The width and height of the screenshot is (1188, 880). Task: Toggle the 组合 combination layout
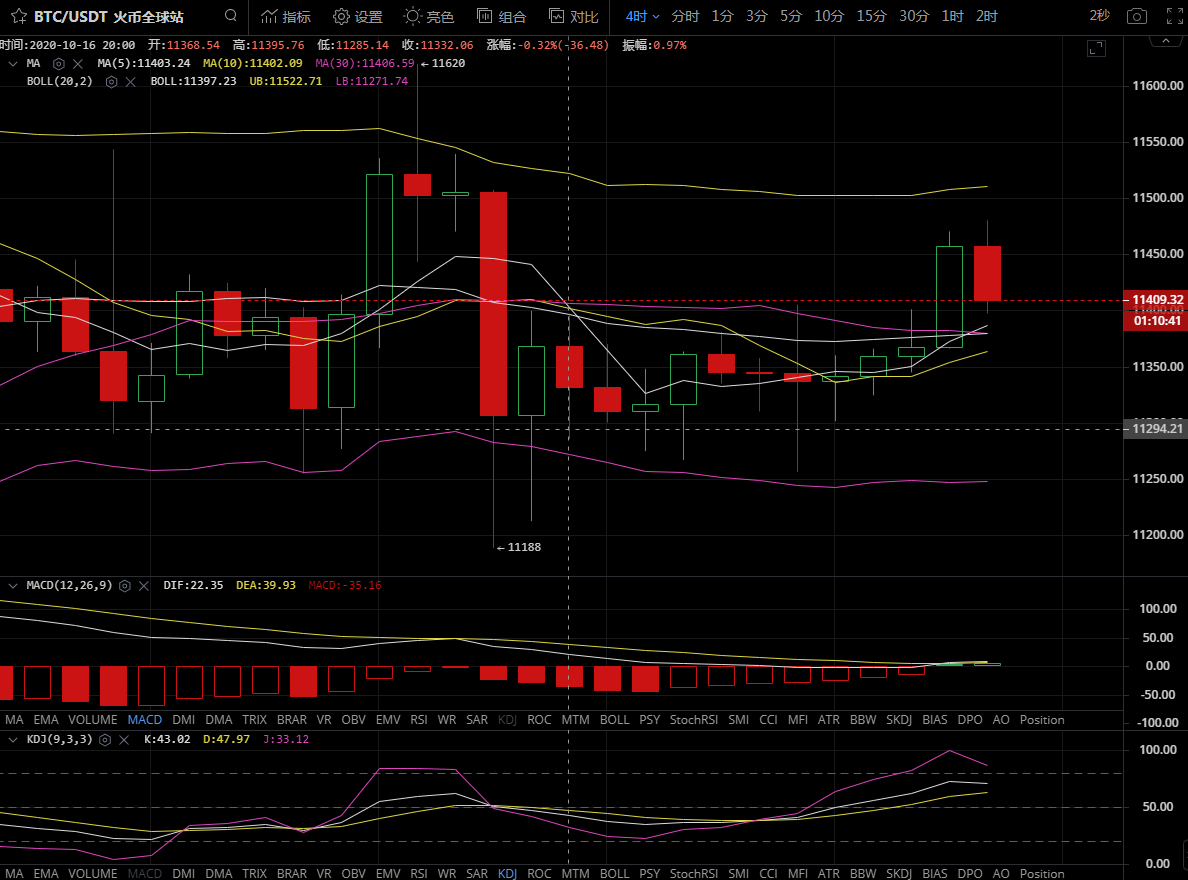tap(501, 16)
